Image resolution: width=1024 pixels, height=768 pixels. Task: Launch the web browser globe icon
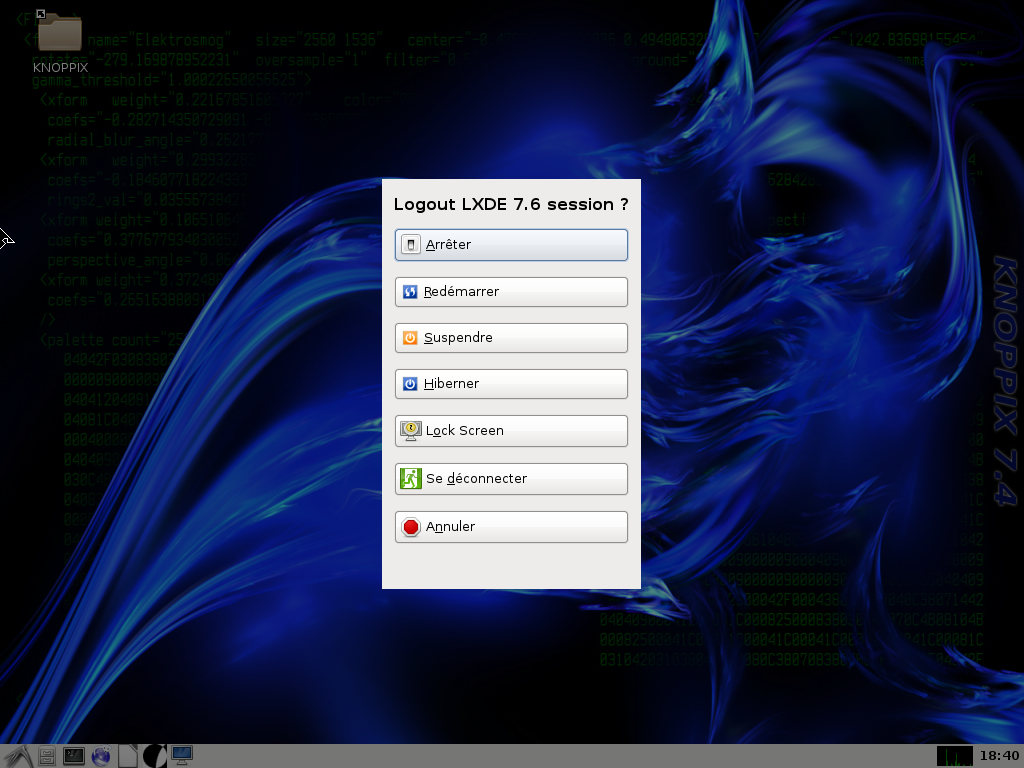(x=101, y=756)
